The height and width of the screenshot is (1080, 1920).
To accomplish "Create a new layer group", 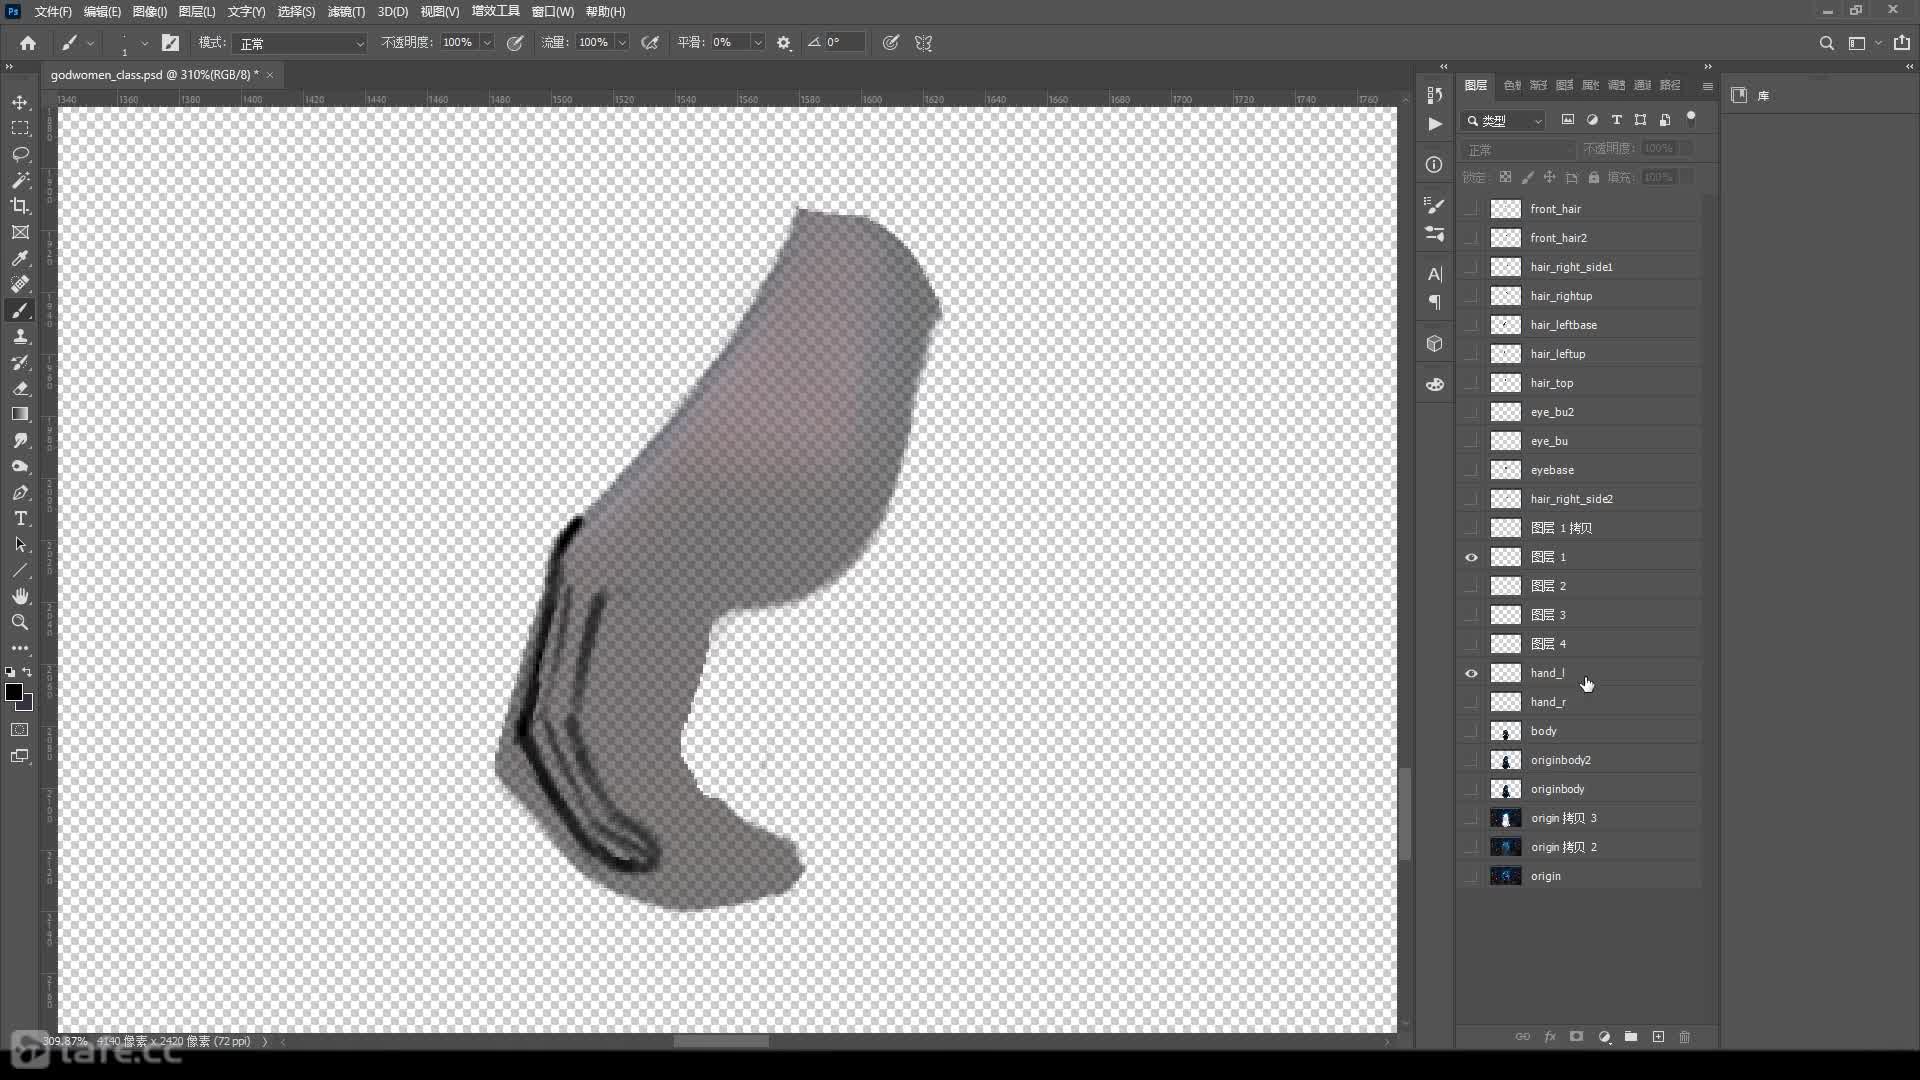I will pos(1631,1037).
